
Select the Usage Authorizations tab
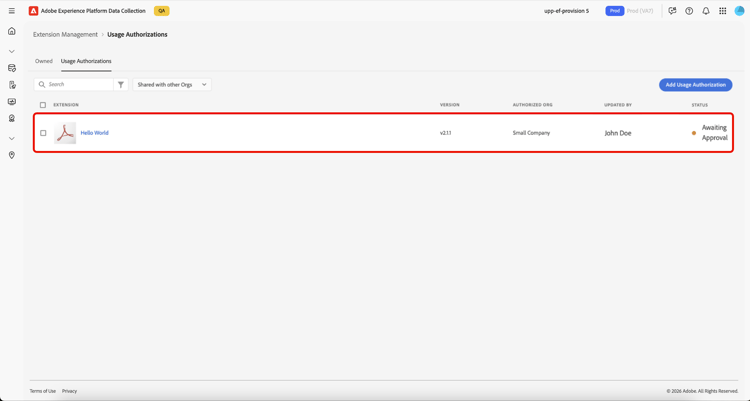(86, 61)
